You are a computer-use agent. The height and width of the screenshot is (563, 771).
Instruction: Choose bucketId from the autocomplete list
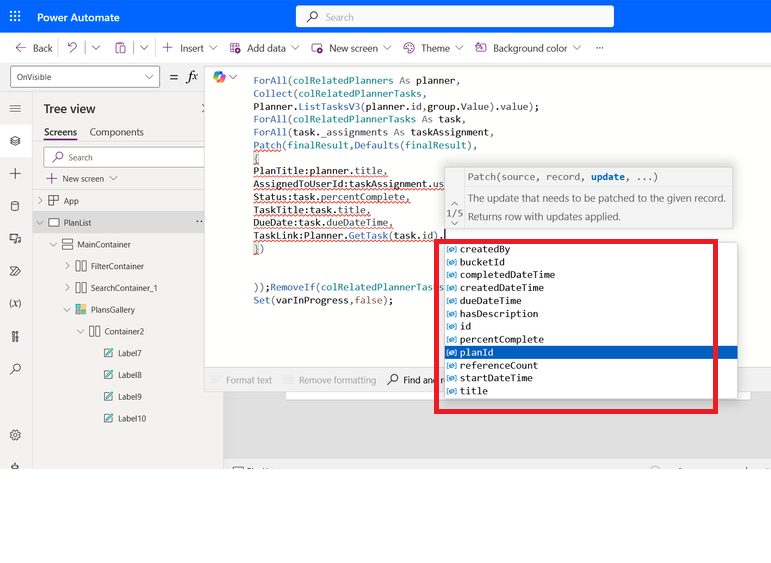(x=591, y=262)
